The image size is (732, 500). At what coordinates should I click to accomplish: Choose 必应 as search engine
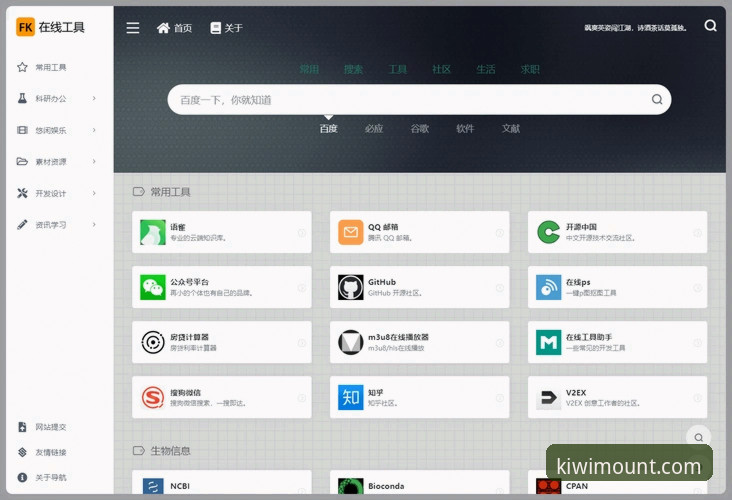374,128
